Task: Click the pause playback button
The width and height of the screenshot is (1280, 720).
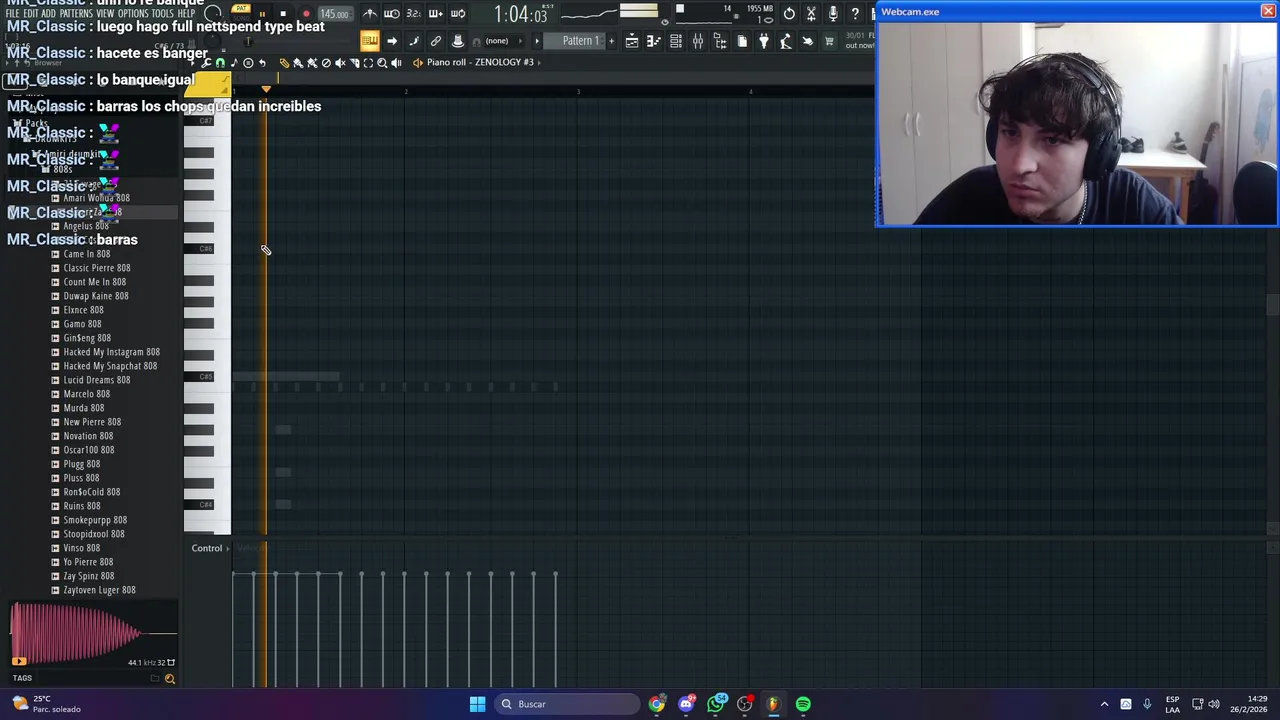Action: (x=262, y=14)
